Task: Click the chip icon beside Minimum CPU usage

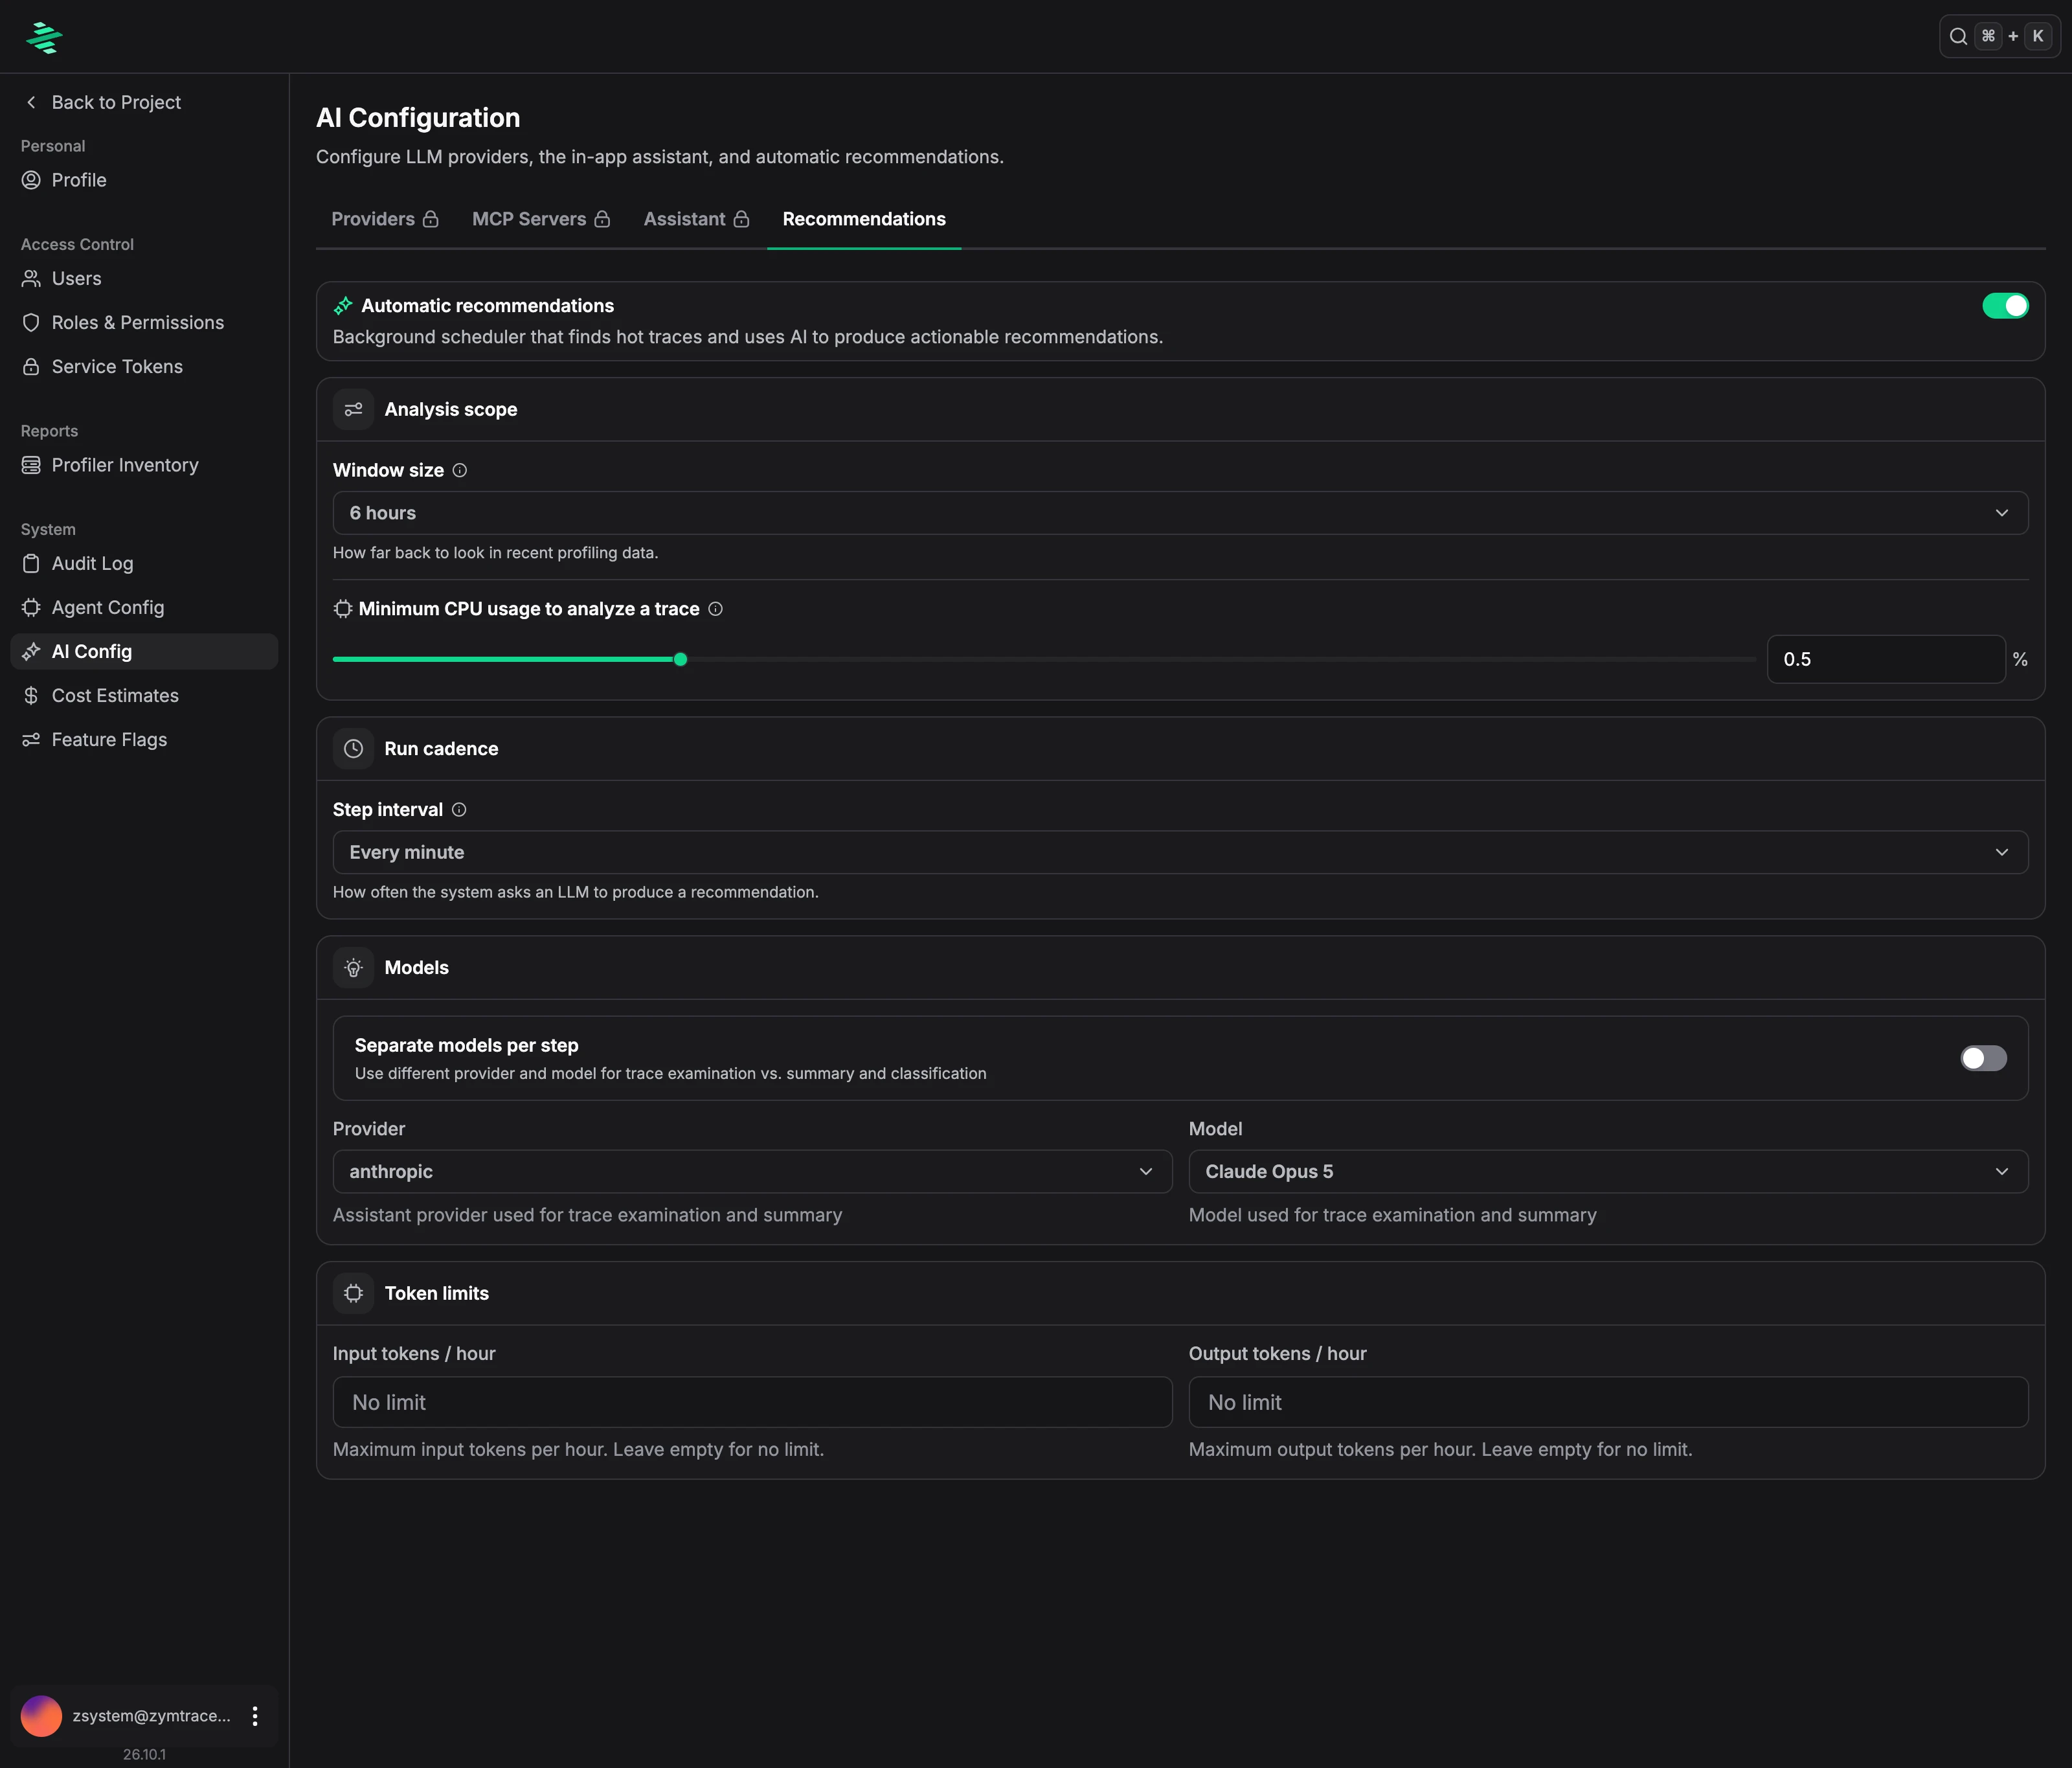Action: point(343,609)
